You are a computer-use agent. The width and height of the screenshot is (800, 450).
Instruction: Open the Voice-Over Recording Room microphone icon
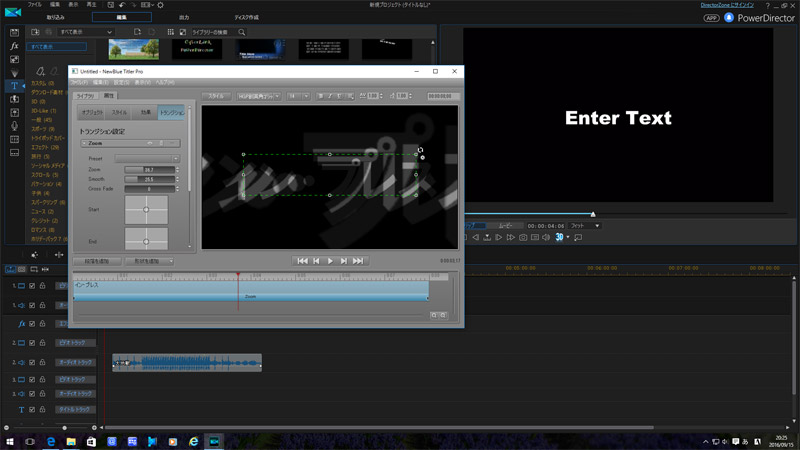click(x=15, y=126)
